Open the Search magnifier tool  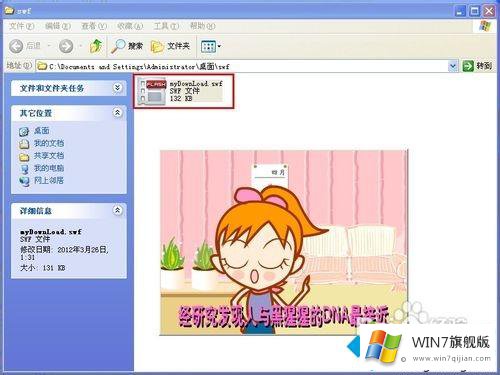(118, 46)
